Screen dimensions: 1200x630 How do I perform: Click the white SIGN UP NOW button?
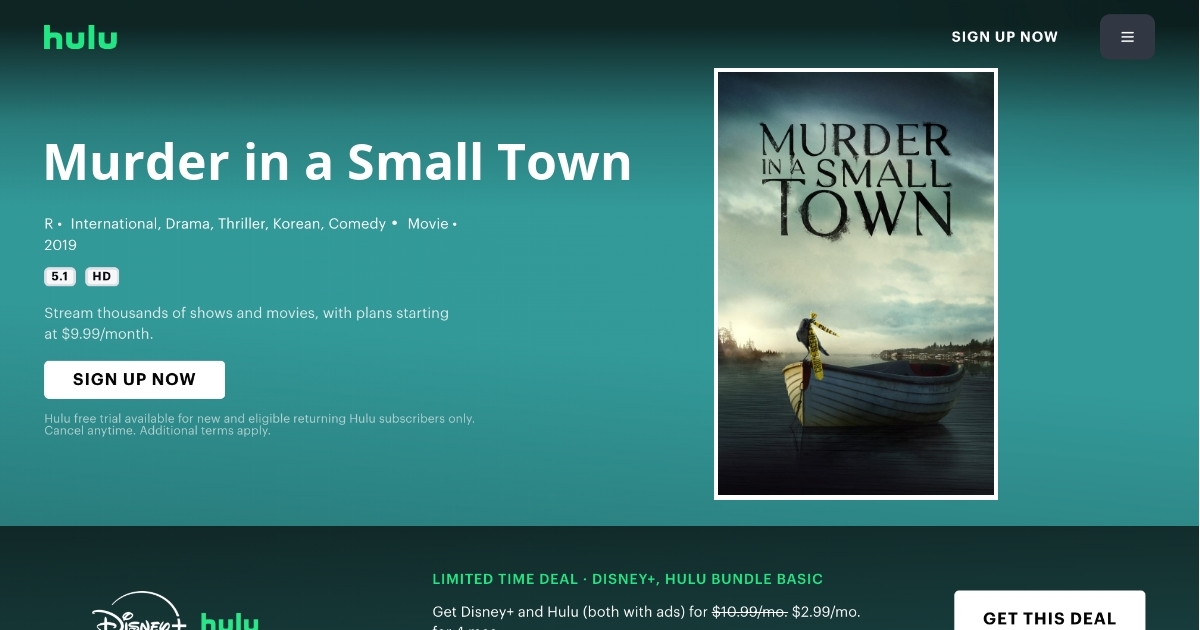coord(134,380)
